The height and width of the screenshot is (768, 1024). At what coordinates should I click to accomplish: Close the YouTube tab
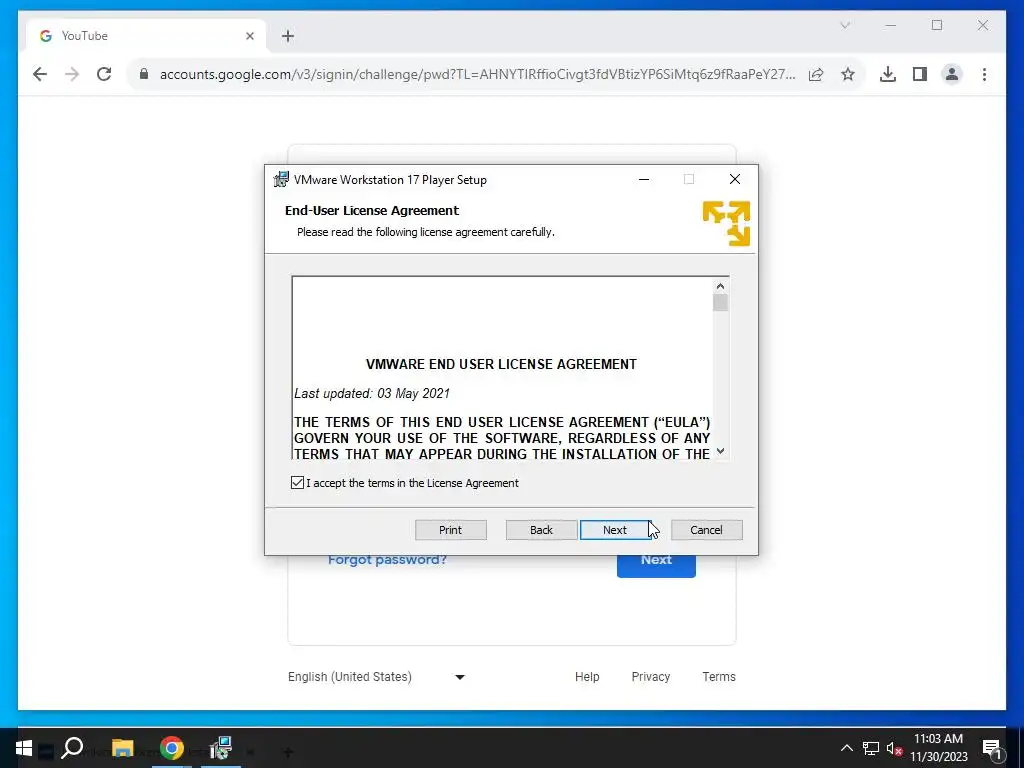click(249, 36)
